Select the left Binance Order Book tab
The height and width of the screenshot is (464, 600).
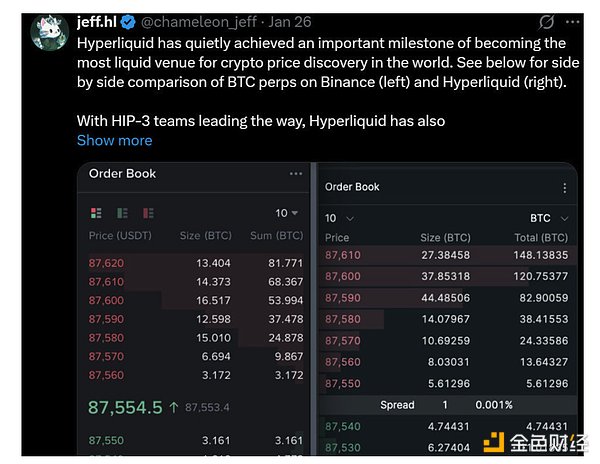pos(123,173)
